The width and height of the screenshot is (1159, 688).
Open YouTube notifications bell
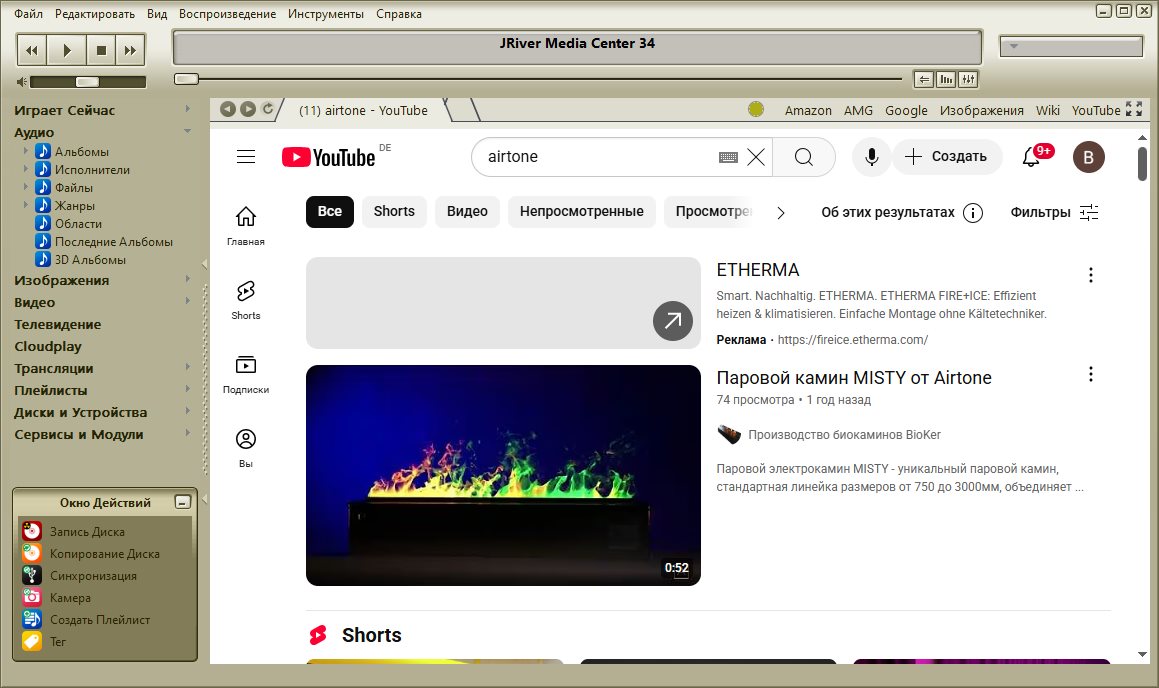[x=1031, y=157]
